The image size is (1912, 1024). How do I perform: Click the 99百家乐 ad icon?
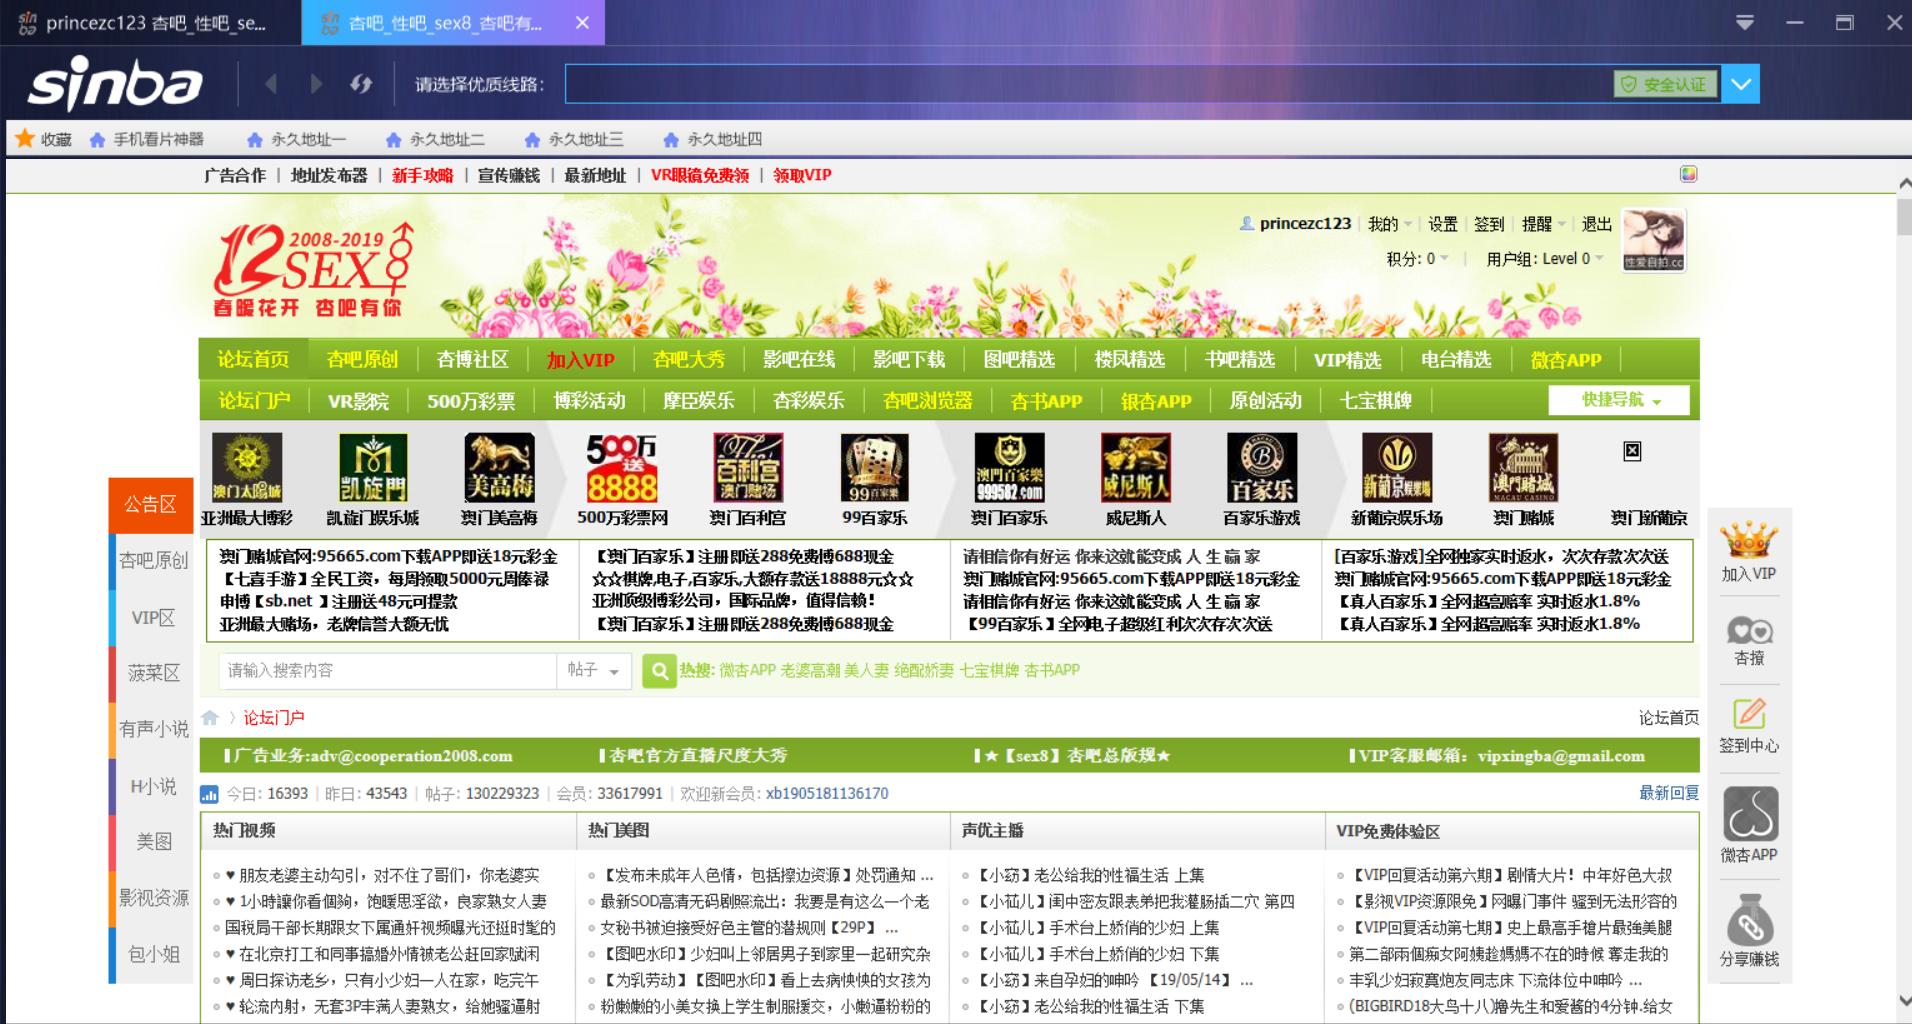coord(874,468)
